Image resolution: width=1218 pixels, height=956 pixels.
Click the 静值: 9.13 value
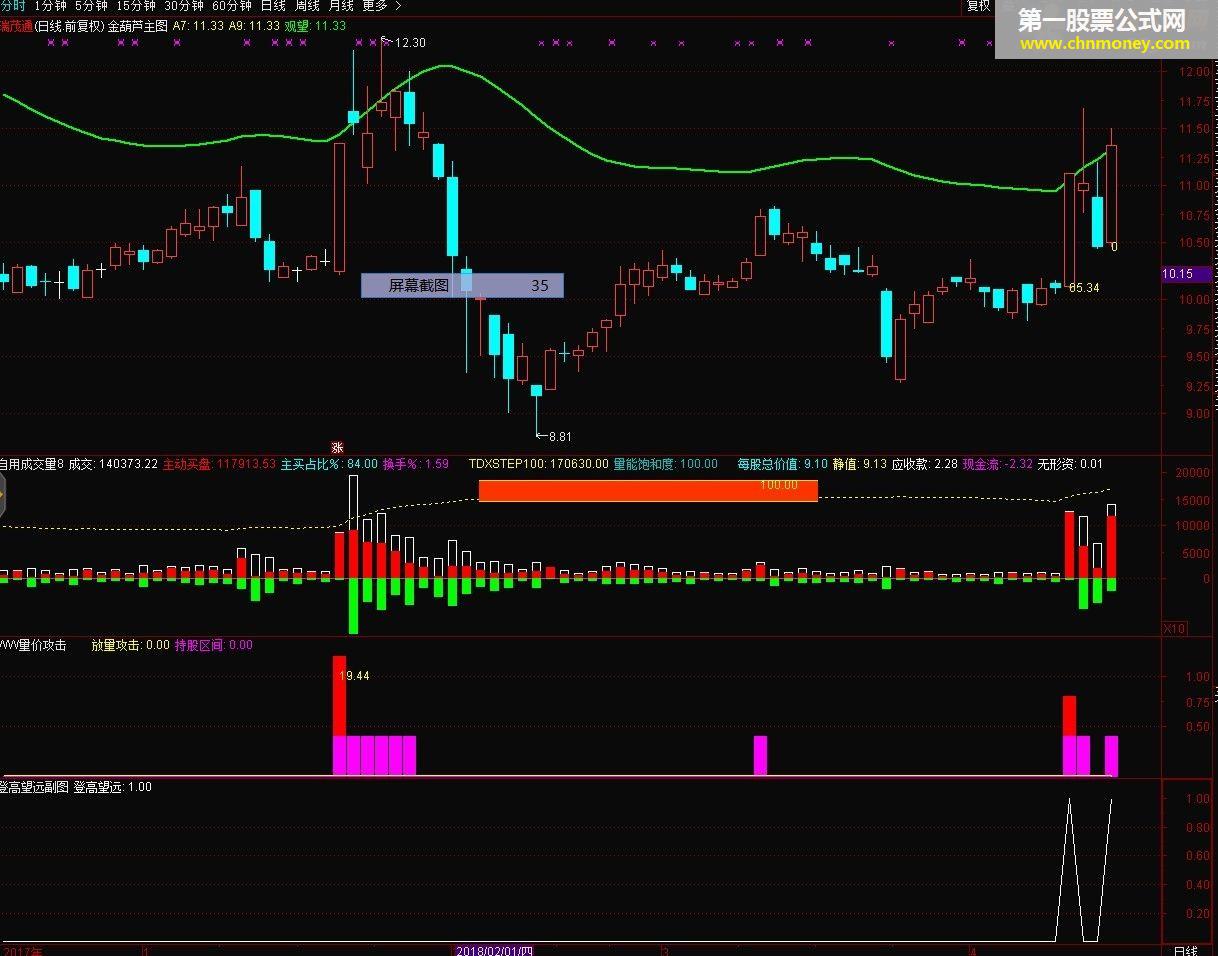click(860, 464)
